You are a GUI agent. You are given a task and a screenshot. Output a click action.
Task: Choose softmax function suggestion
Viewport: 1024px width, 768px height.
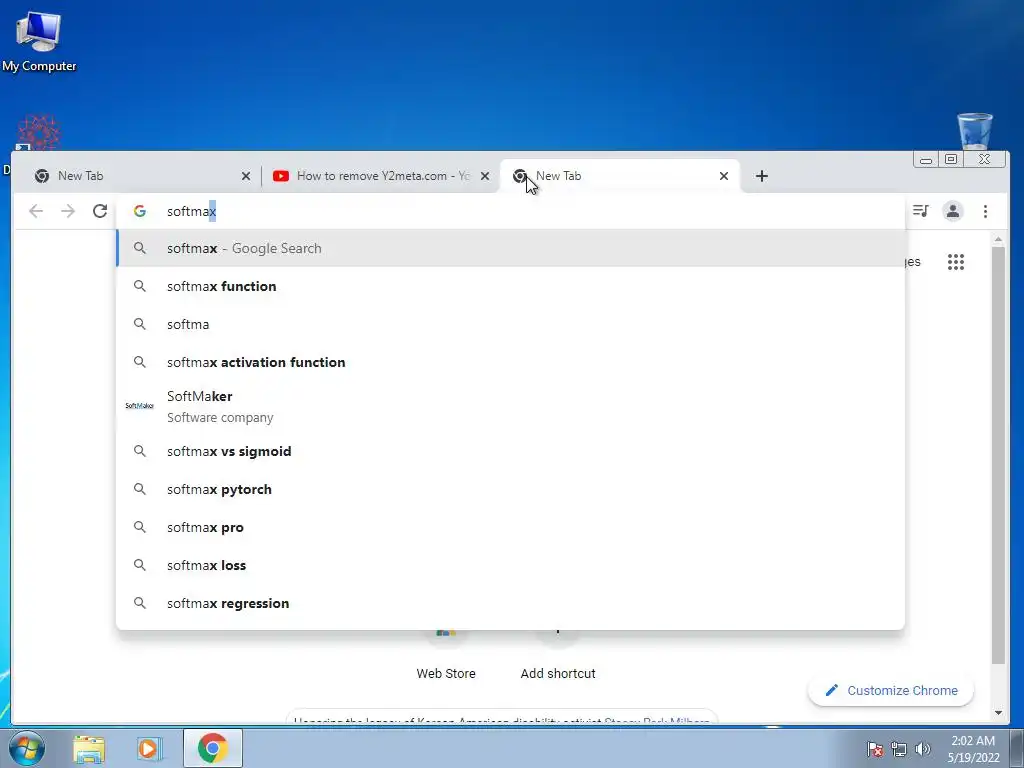[x=511, y=286]
